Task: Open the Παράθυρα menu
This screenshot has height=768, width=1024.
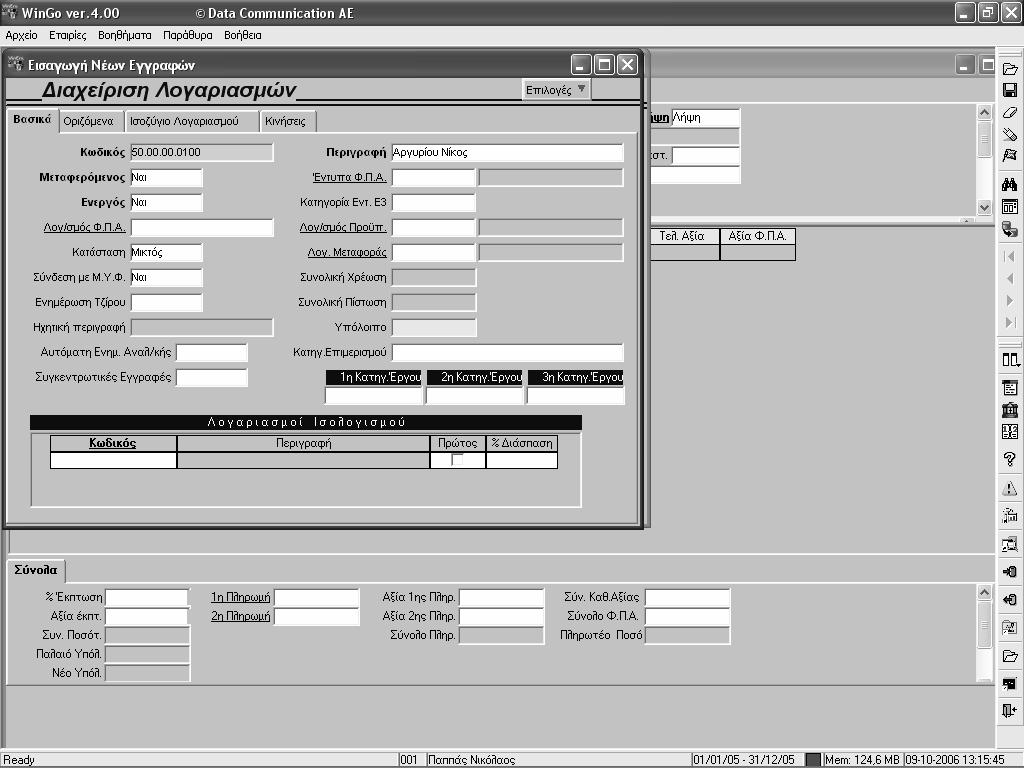Action: [188, 35]
